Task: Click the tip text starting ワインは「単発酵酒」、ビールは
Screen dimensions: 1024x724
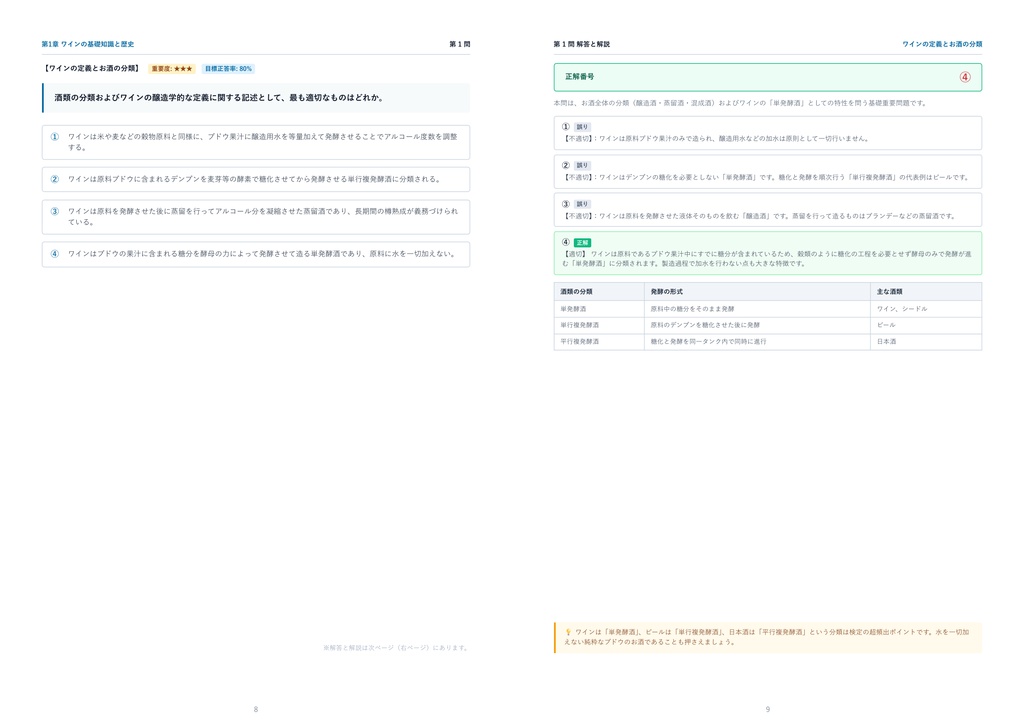Action: coord(767,637)
